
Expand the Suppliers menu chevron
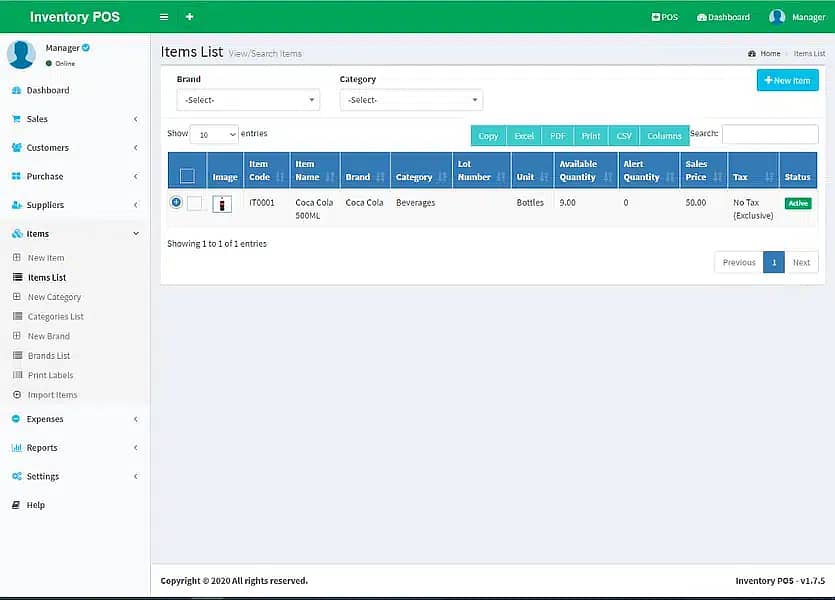click(136, 205)
